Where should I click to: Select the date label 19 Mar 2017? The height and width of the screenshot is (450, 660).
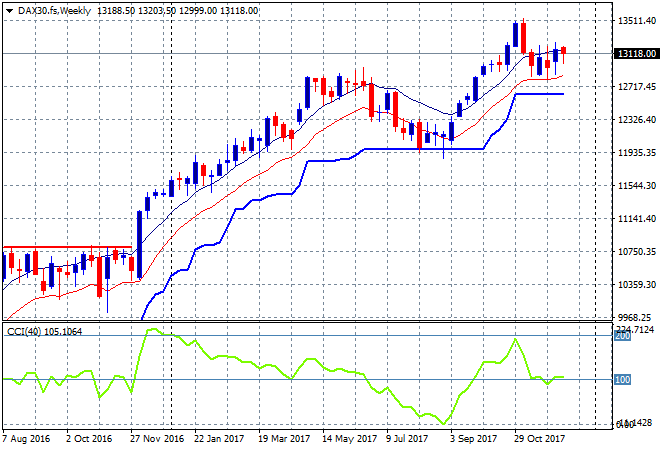[284, 439]
